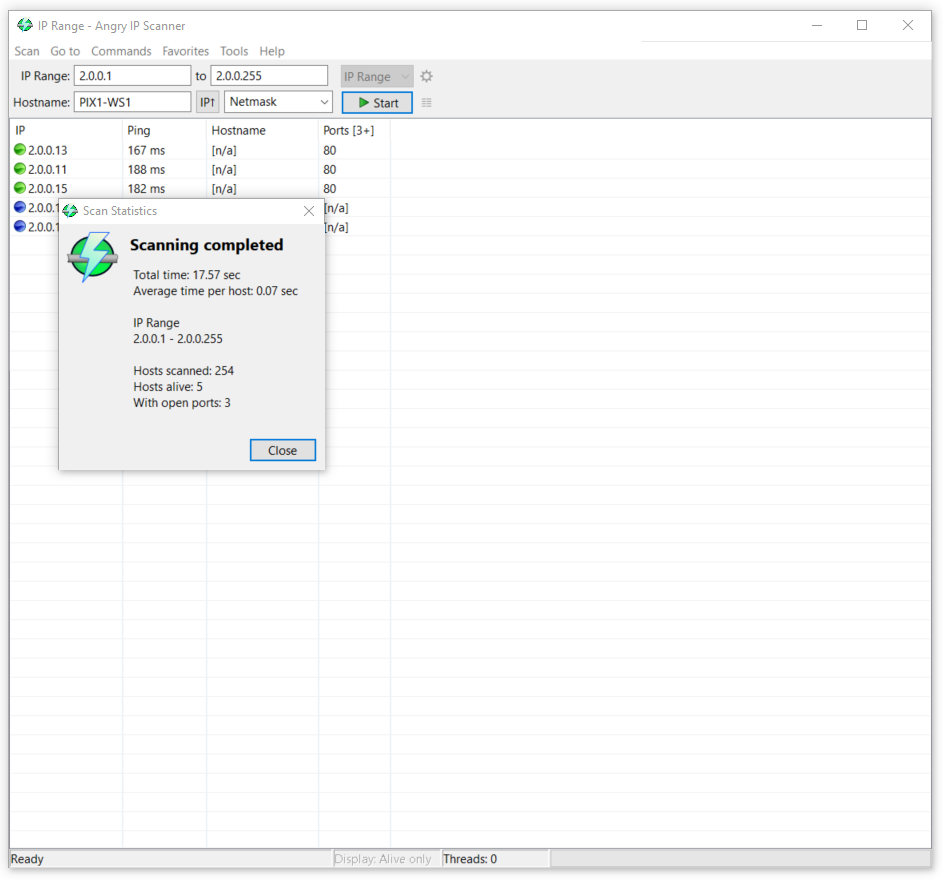
Task: Open the Commands menu
Action: tap(121, 51)
